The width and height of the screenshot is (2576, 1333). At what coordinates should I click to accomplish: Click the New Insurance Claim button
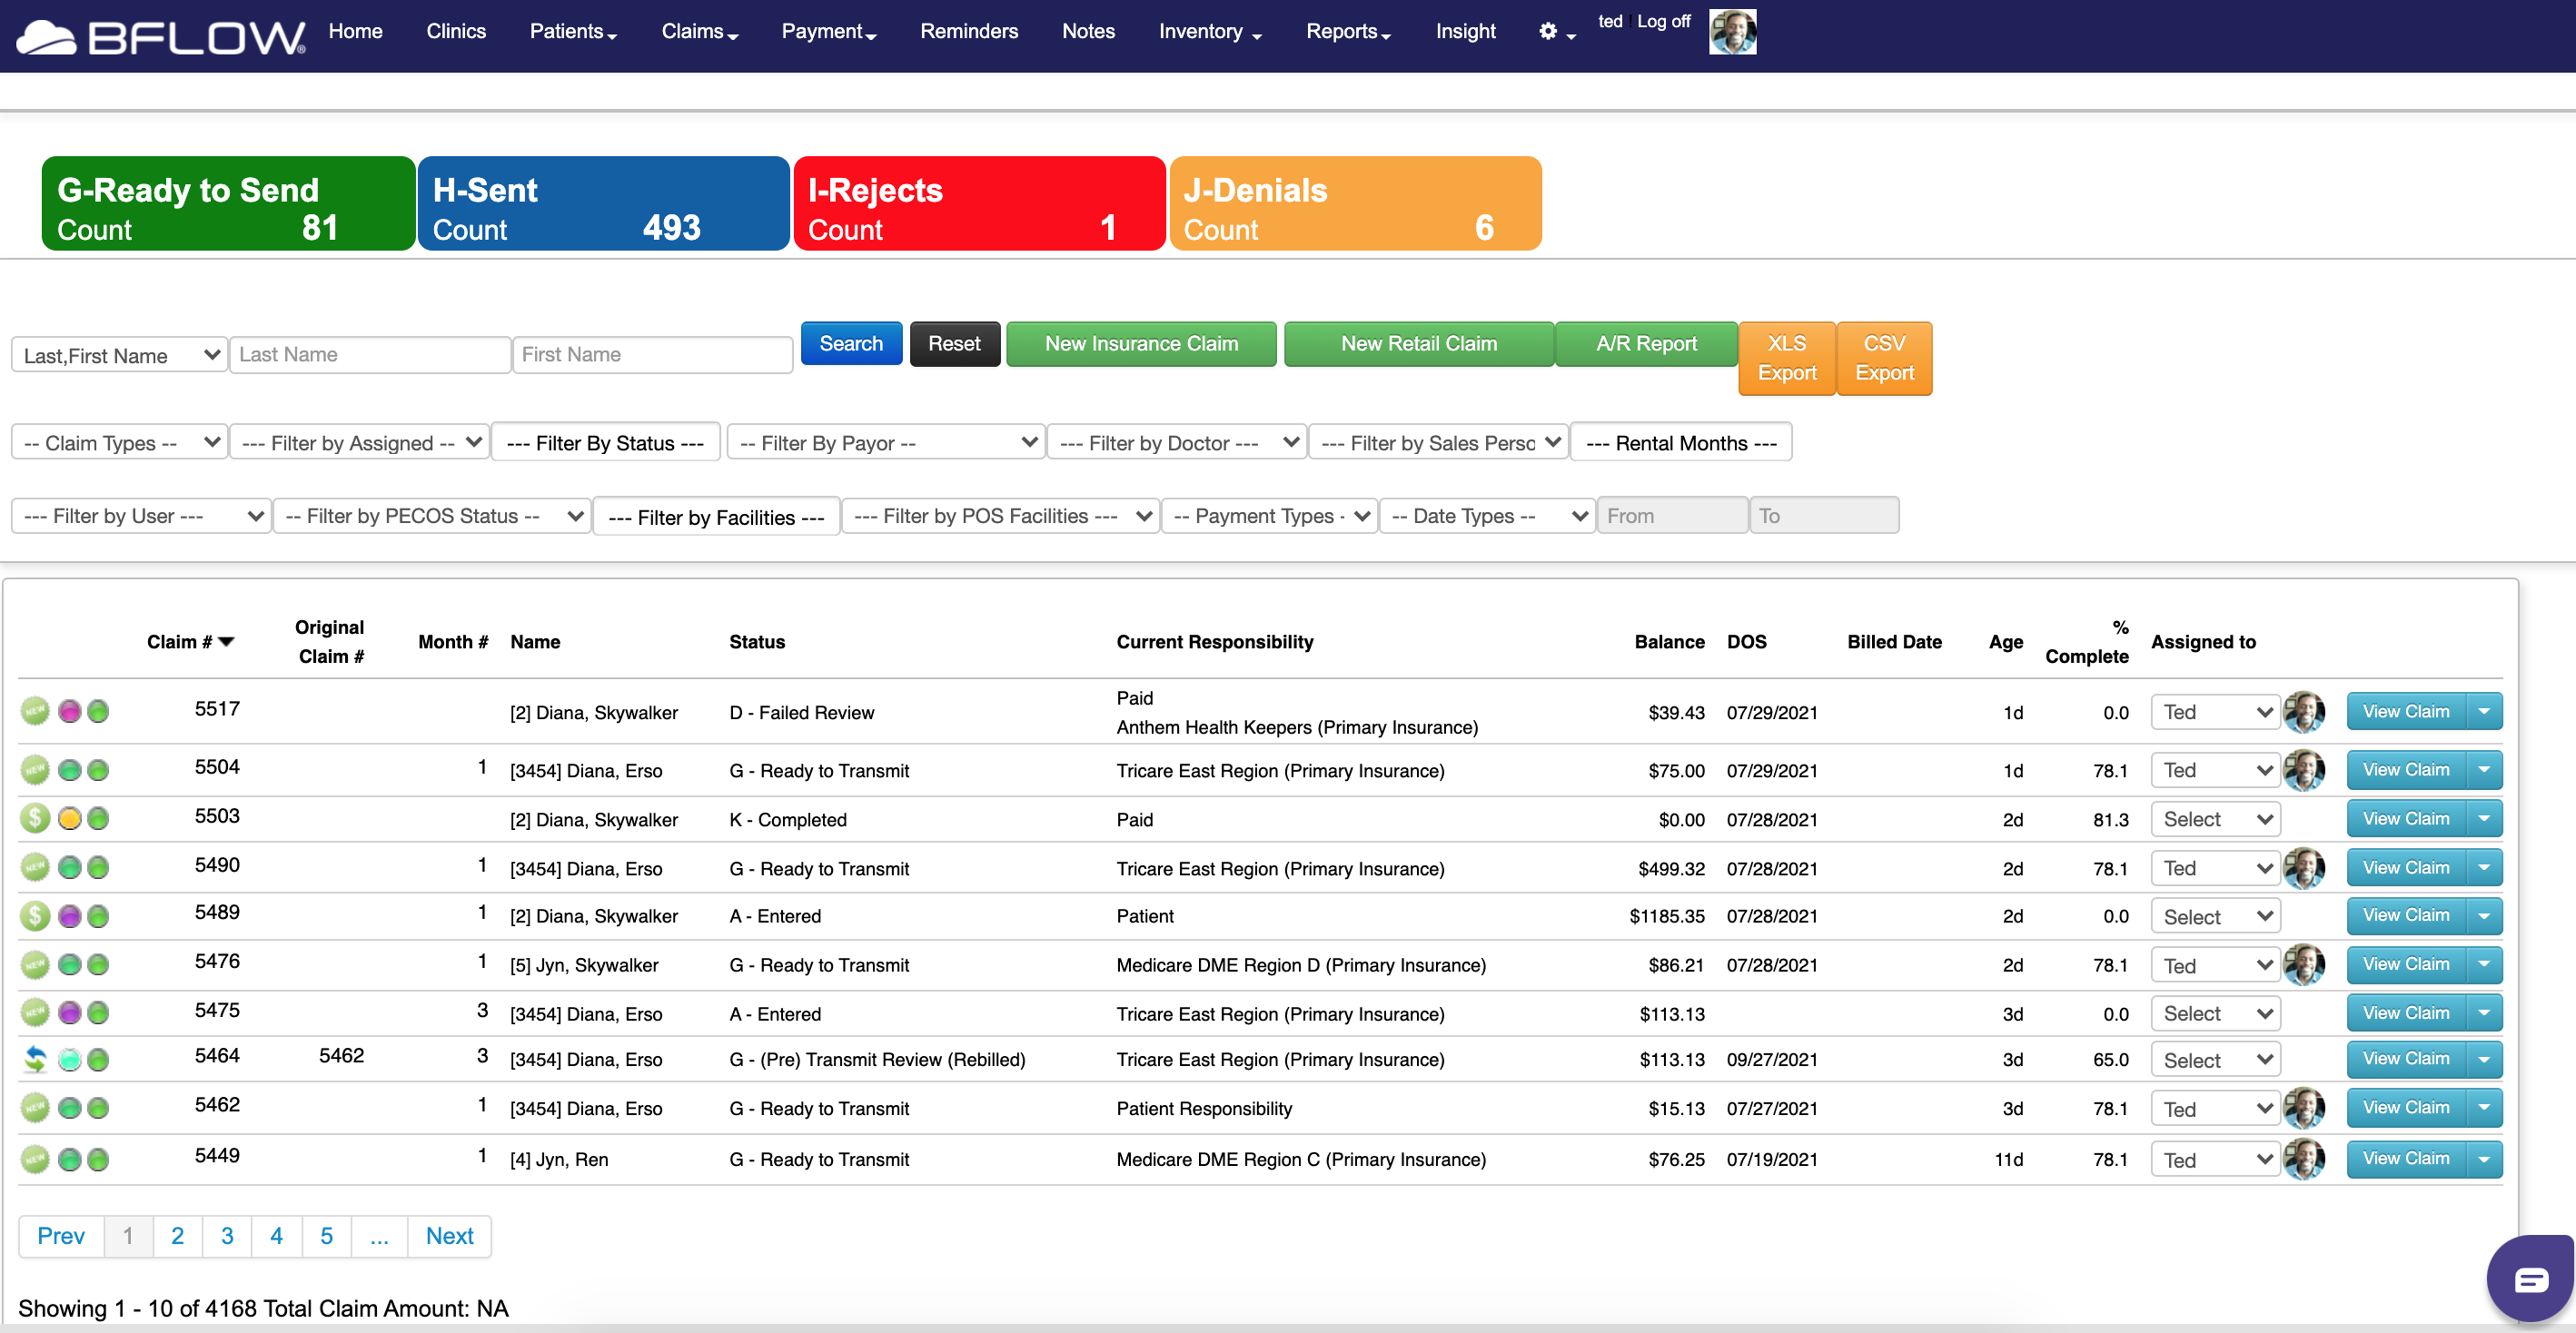pos(1141,344)
